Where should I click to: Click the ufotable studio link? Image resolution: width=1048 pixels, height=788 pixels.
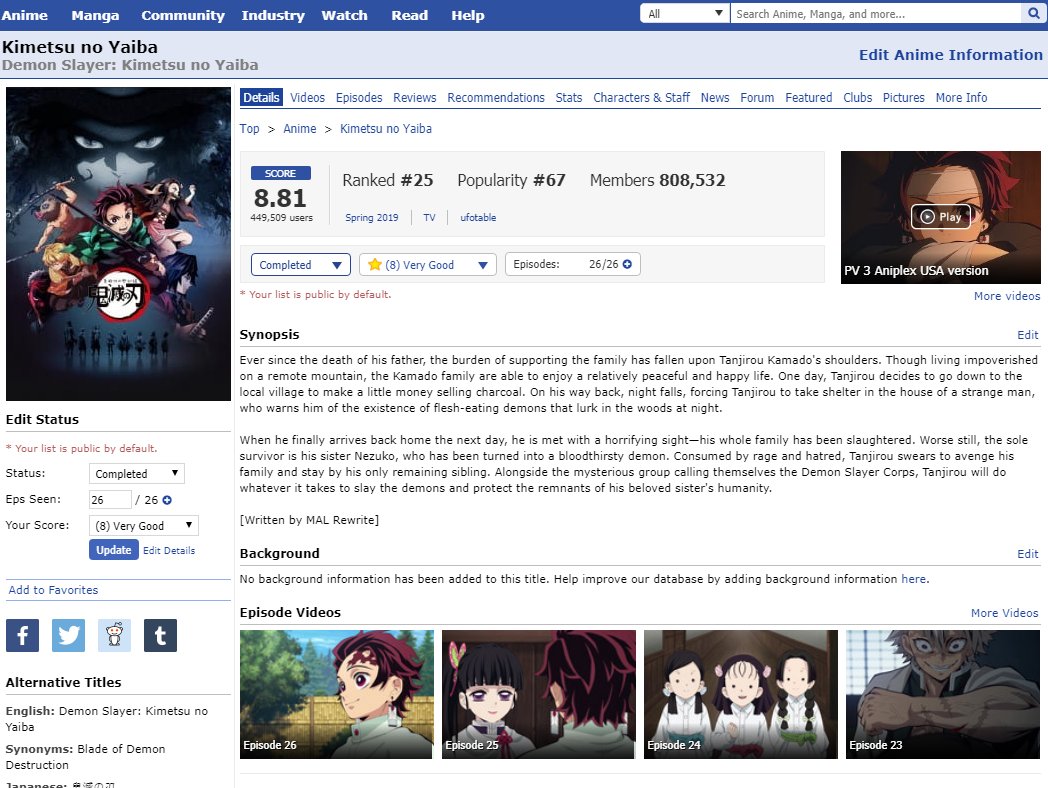pyautogui.click(x=478, y=217)
